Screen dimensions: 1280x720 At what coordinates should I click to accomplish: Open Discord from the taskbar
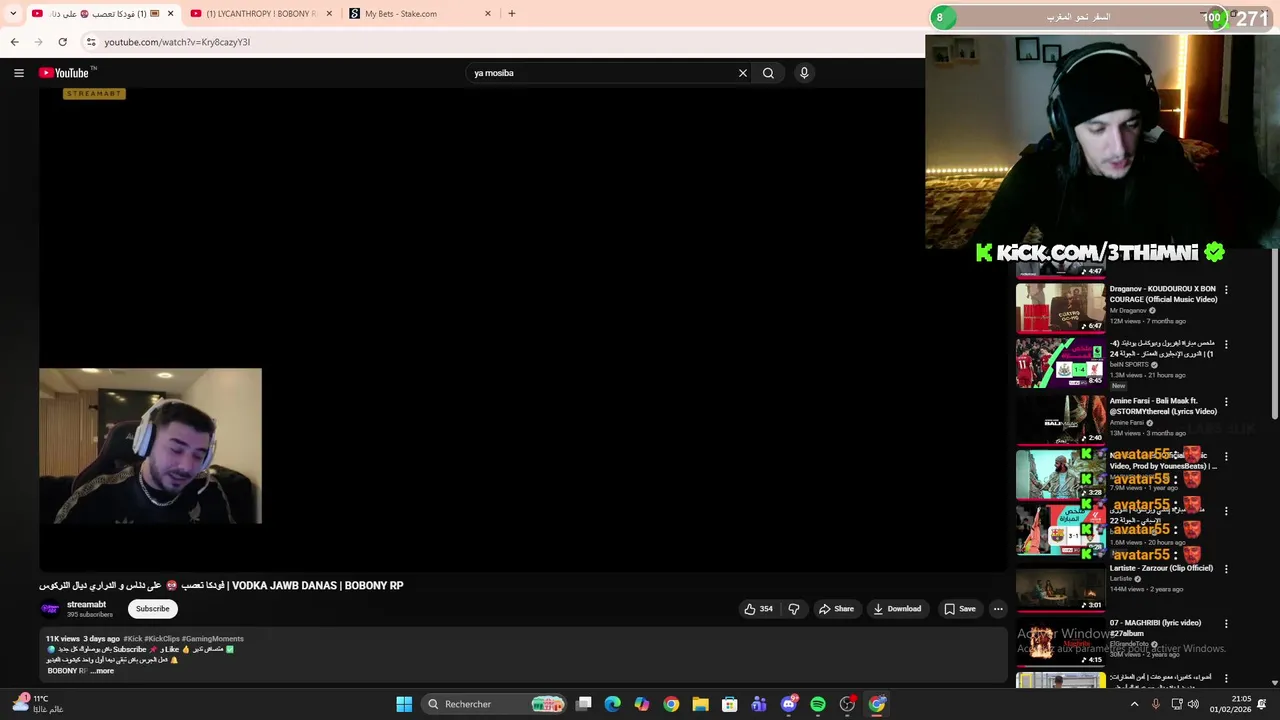(789, 704)
